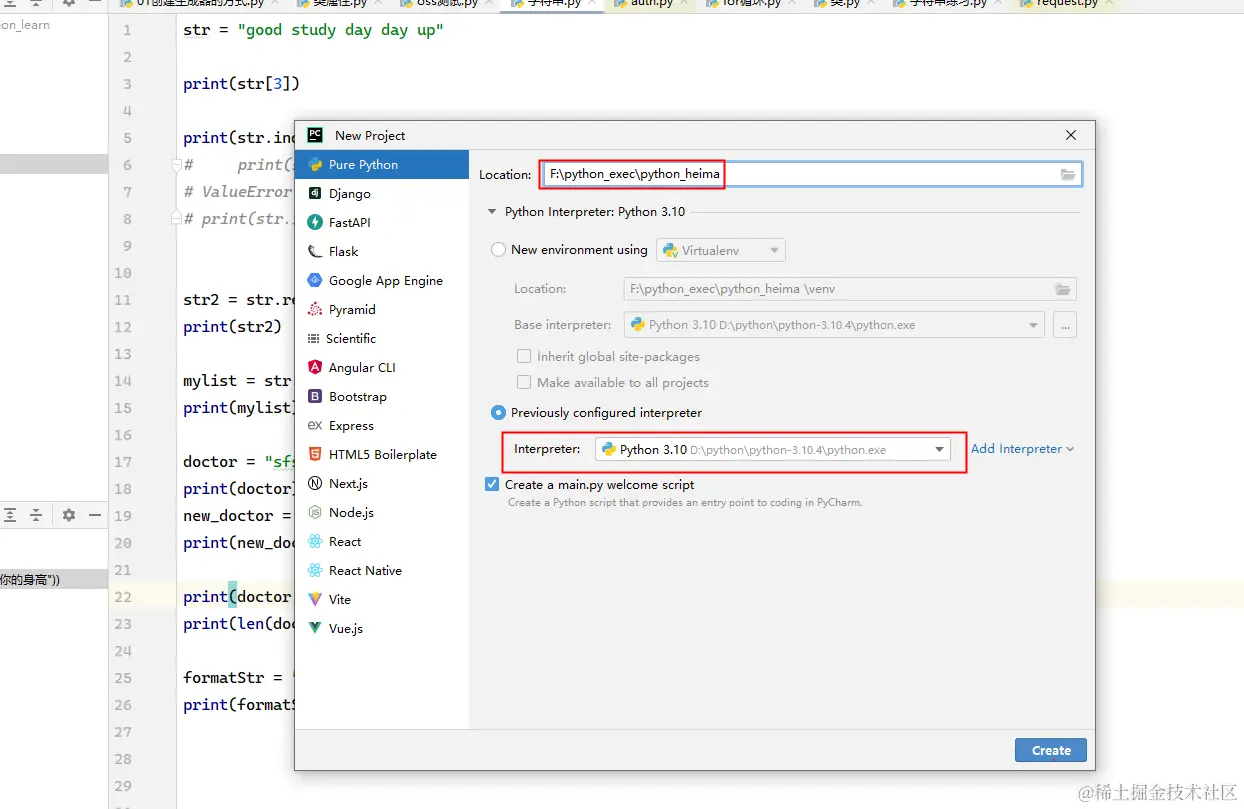
Task: Collapse the Python Interpreter section
Action: click(491, 212)
